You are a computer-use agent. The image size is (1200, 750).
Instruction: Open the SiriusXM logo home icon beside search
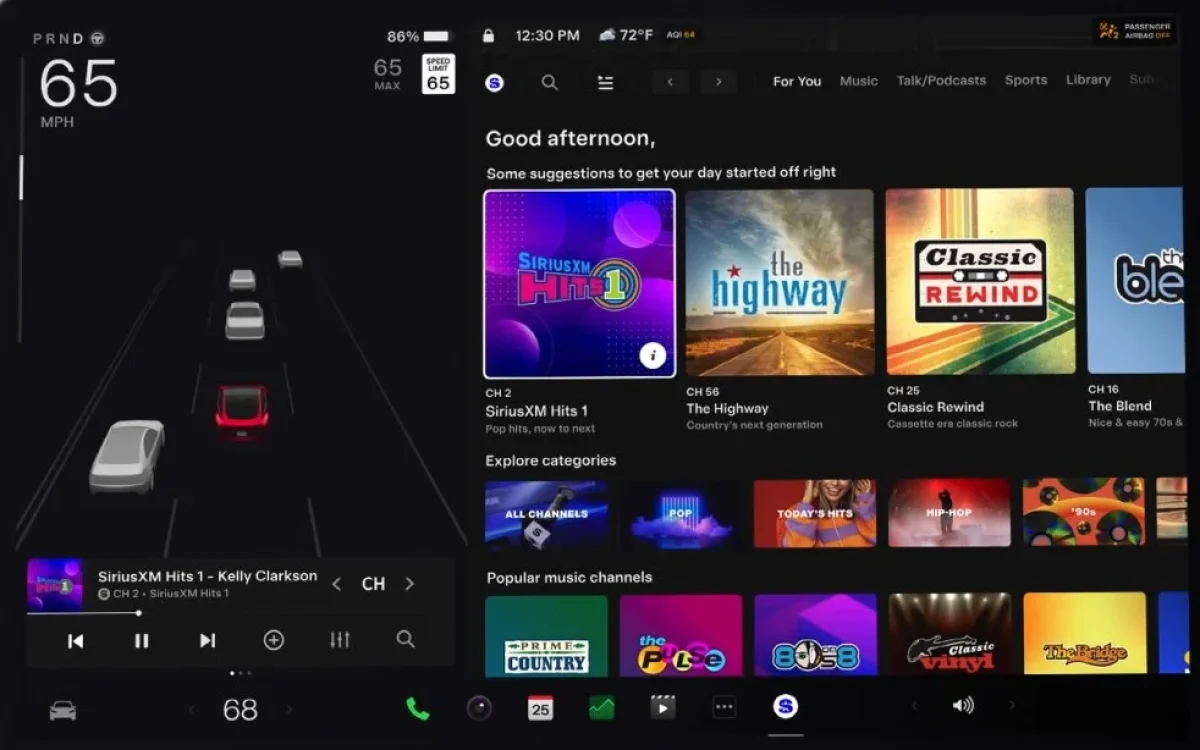[494, 83]
